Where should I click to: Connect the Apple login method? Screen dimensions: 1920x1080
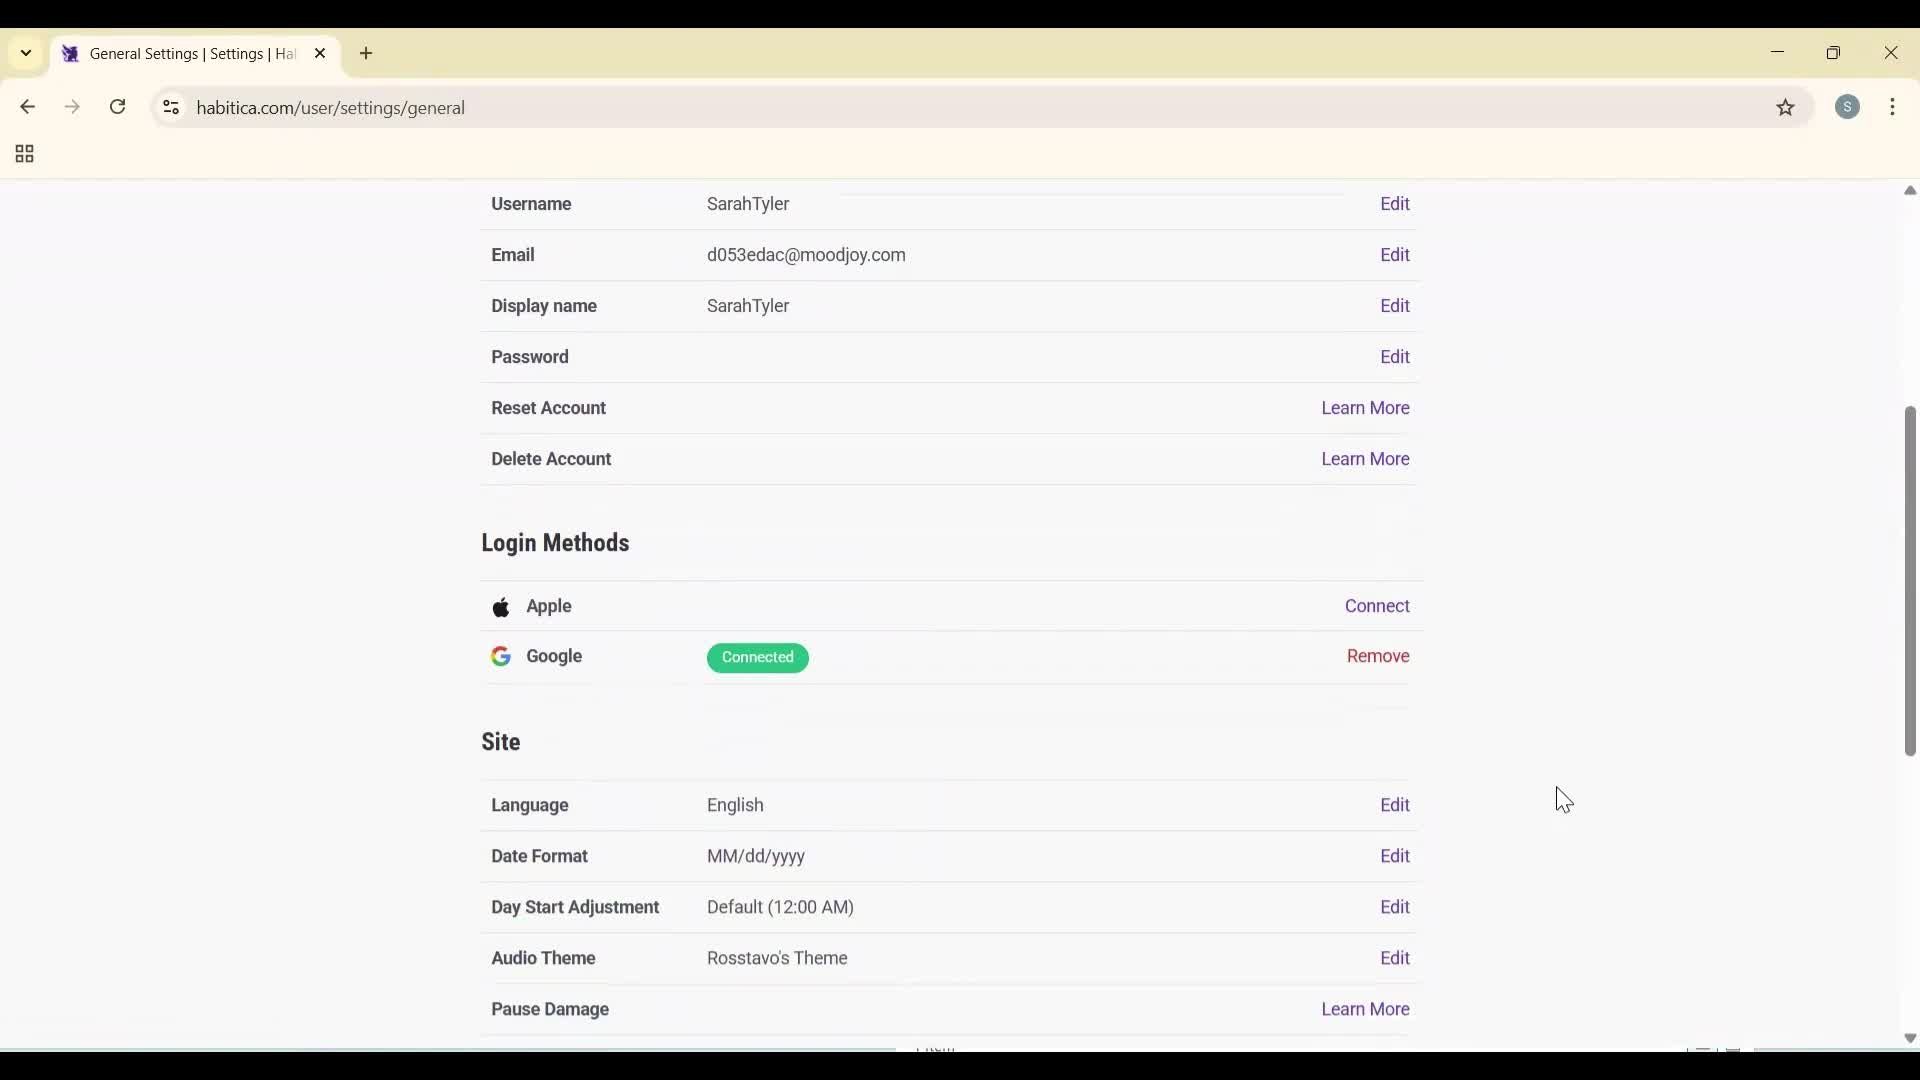[1376, 606]
